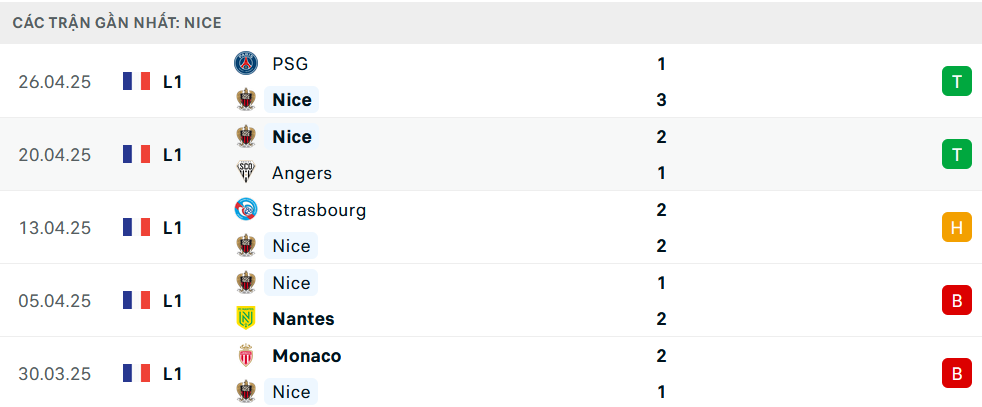Click orange H badge for Strasbourg match
Image resolution: width=982 pixels, height=407 pixels.
click(x=956, y=227)
